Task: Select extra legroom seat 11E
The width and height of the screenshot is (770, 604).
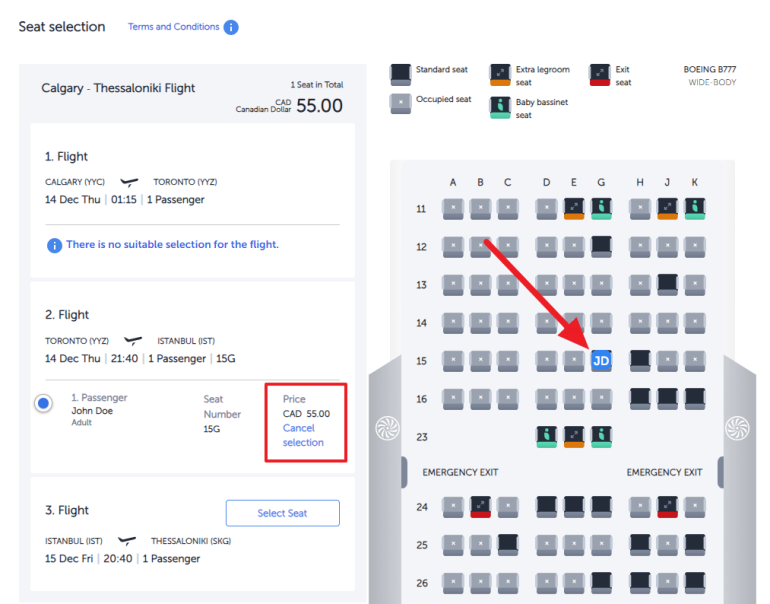Action: 574,208
